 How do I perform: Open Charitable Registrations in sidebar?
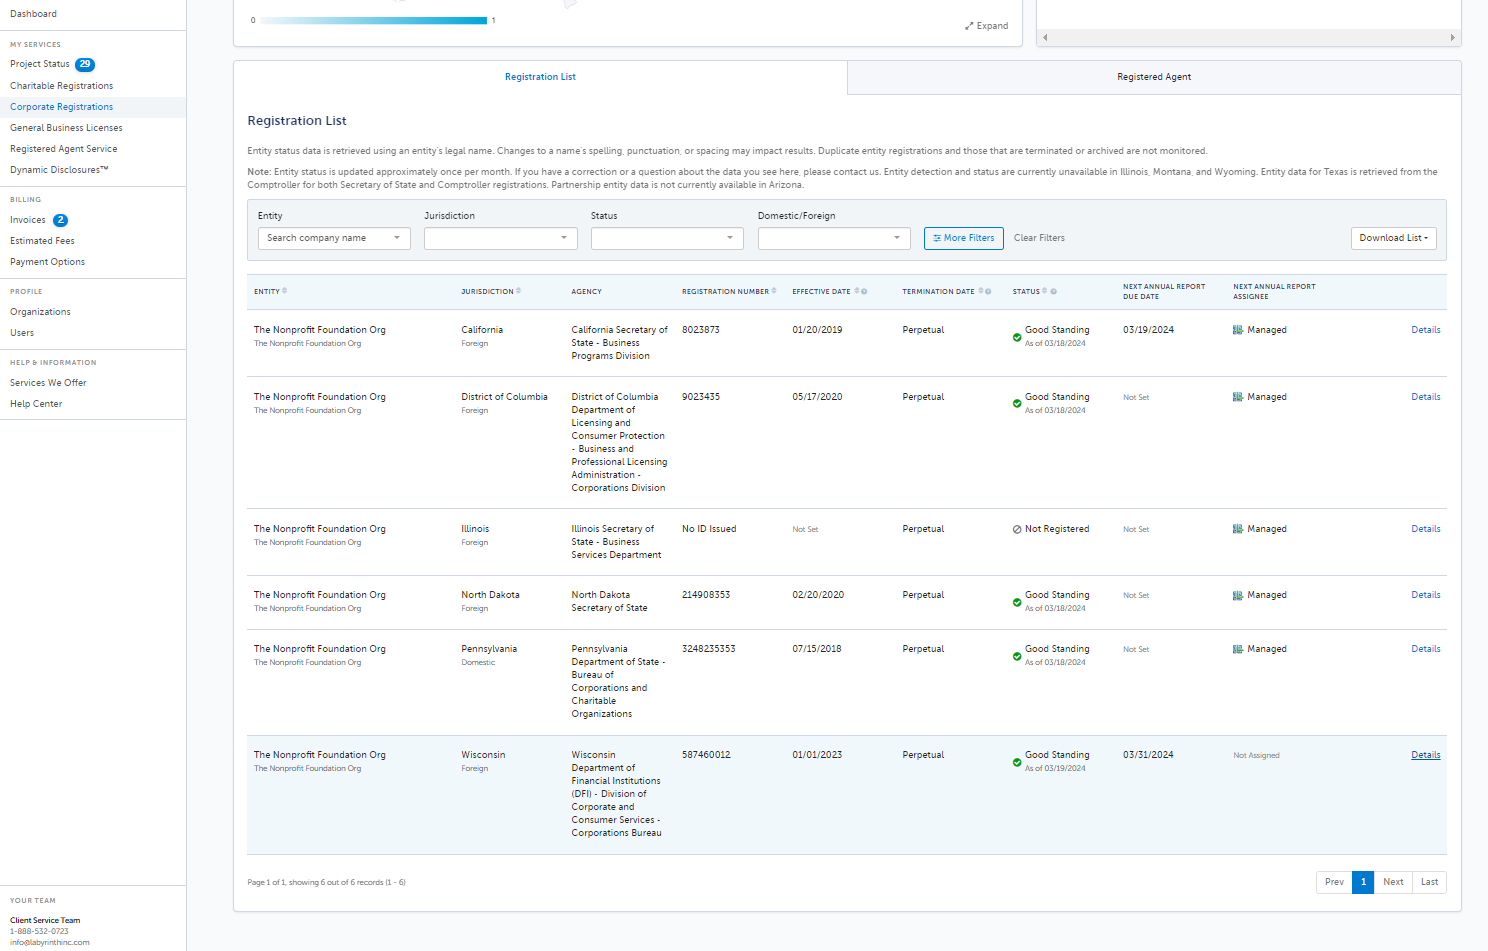62,86
